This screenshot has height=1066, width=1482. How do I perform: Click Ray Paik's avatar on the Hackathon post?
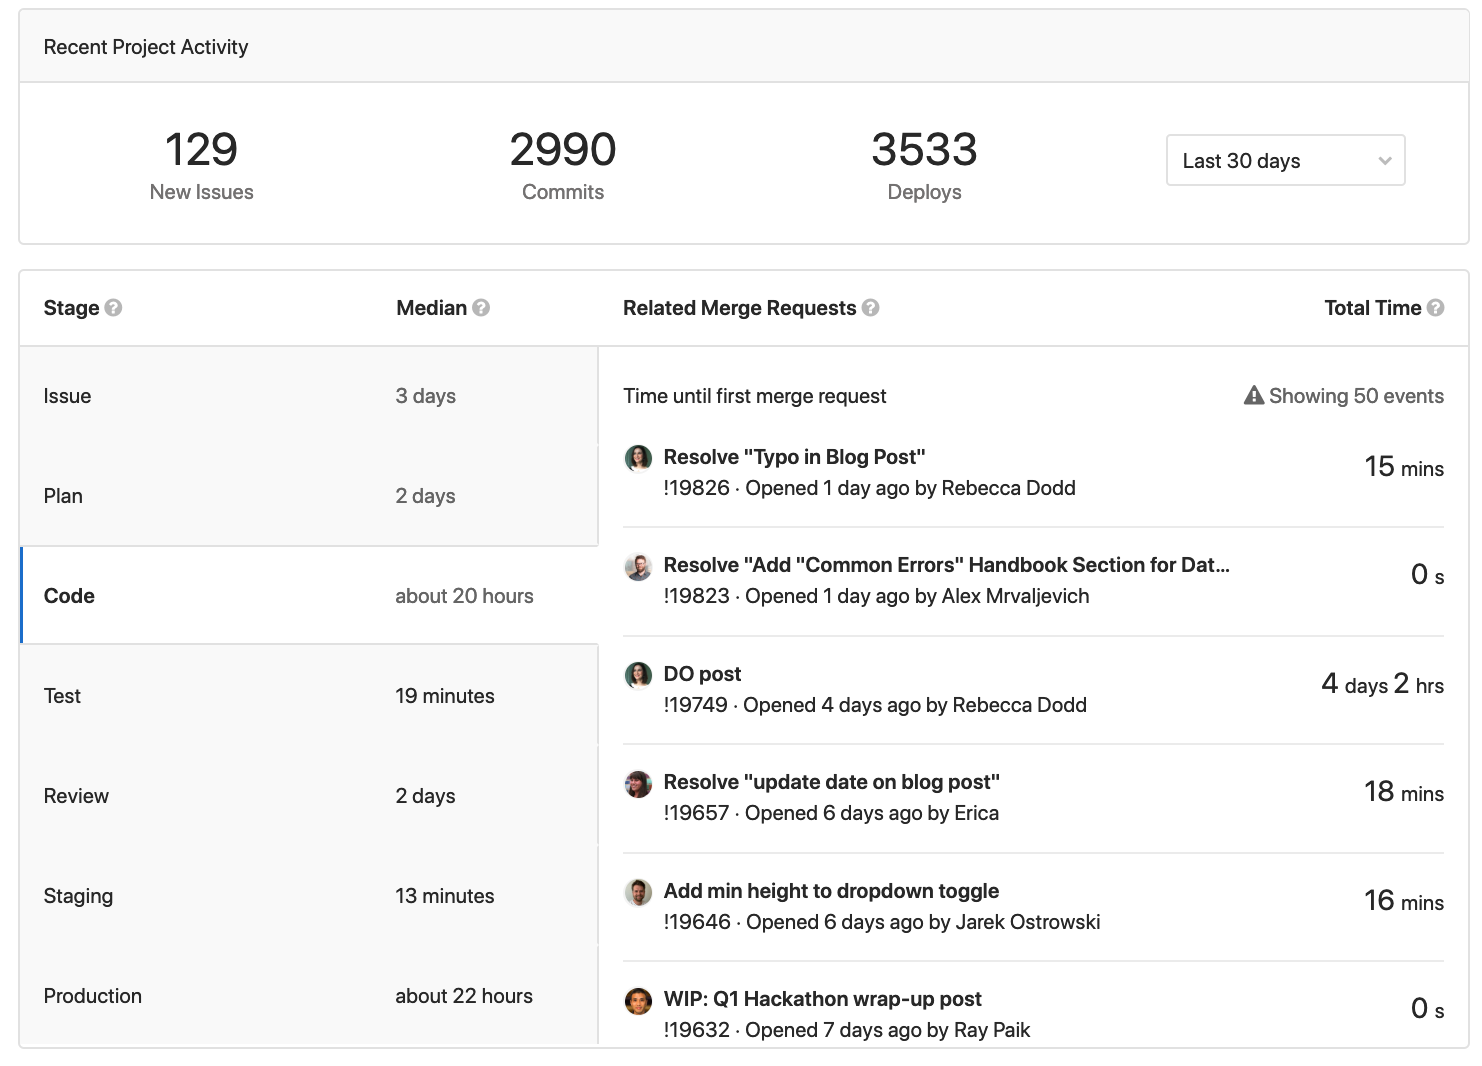[638, 1000]
